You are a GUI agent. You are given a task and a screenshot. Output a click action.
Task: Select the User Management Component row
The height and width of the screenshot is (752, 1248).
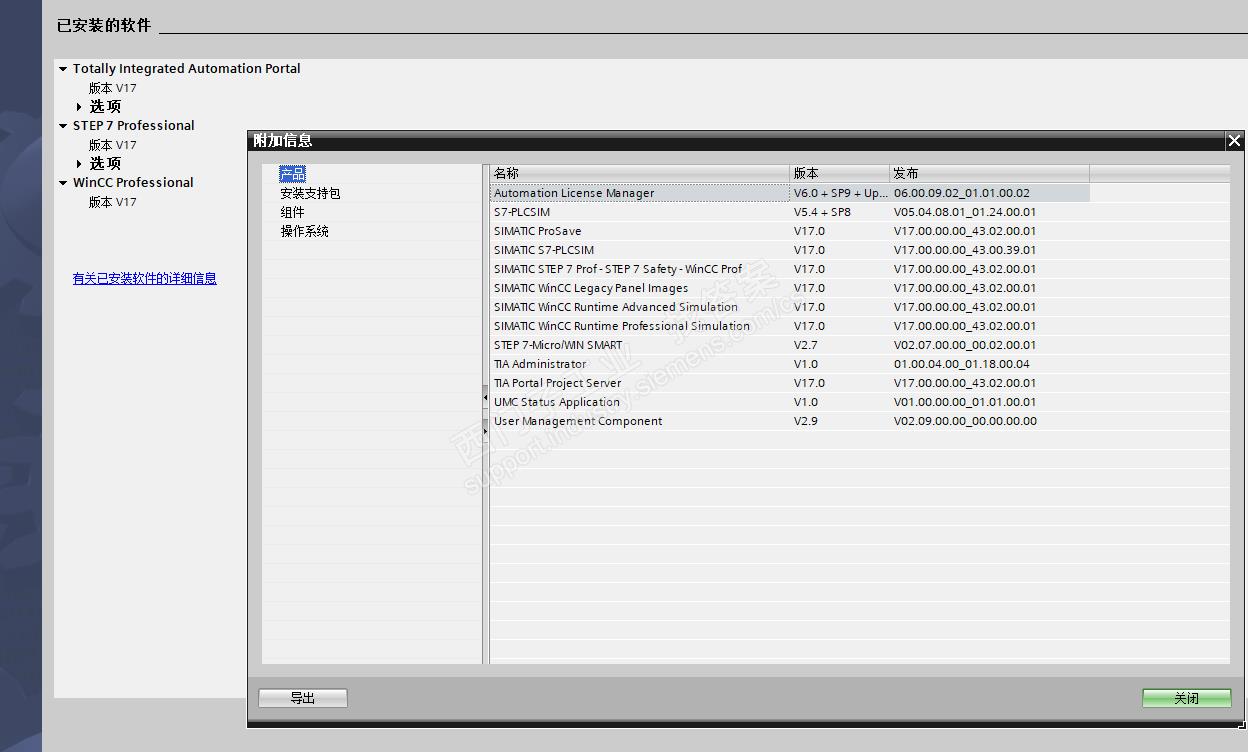790,421
